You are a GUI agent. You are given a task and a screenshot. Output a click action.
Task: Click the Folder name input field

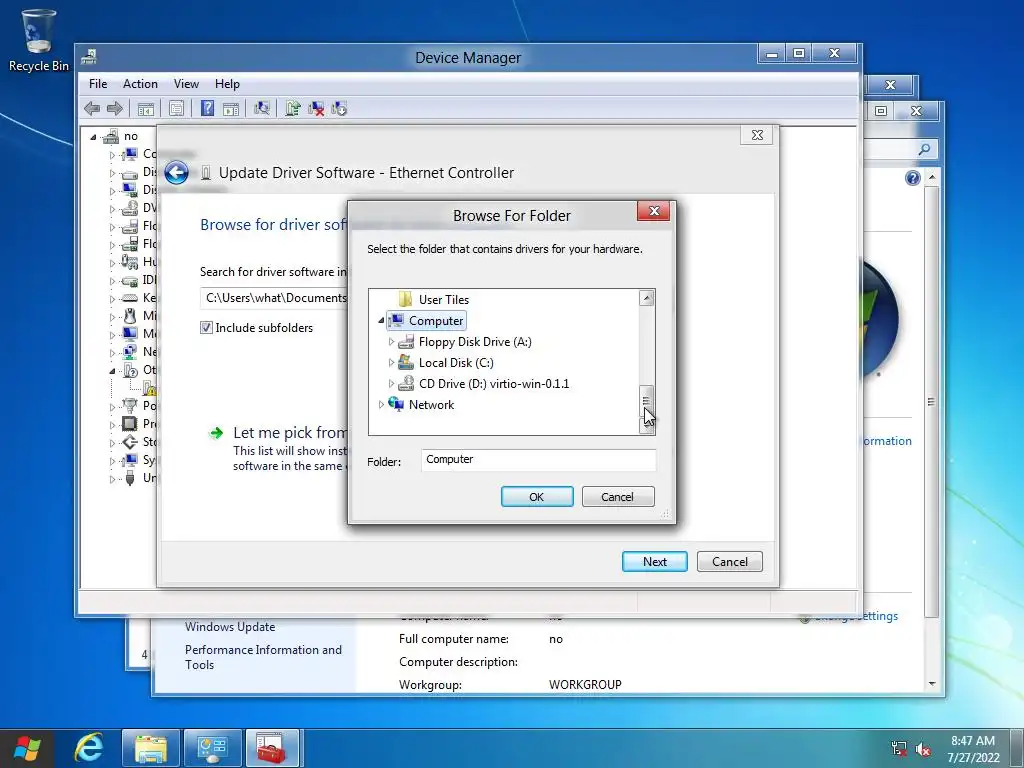coord(538,459)
